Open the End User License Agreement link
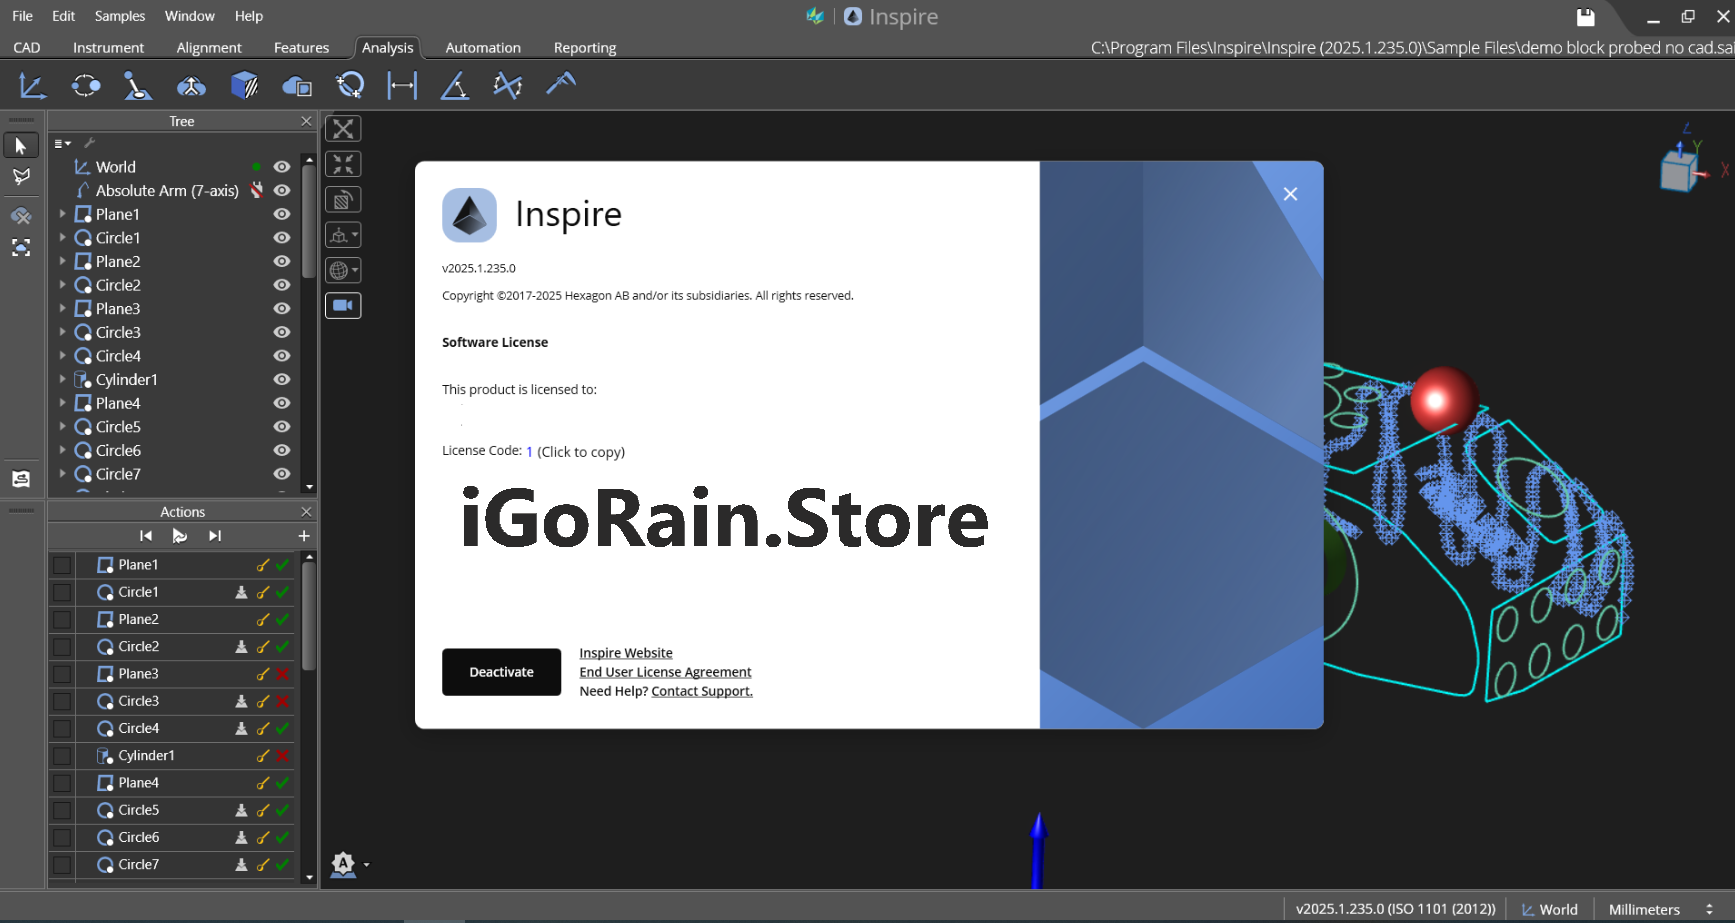Image resolution: width=1735 pixels, height=923 pixels. click(x=665, y=672)
